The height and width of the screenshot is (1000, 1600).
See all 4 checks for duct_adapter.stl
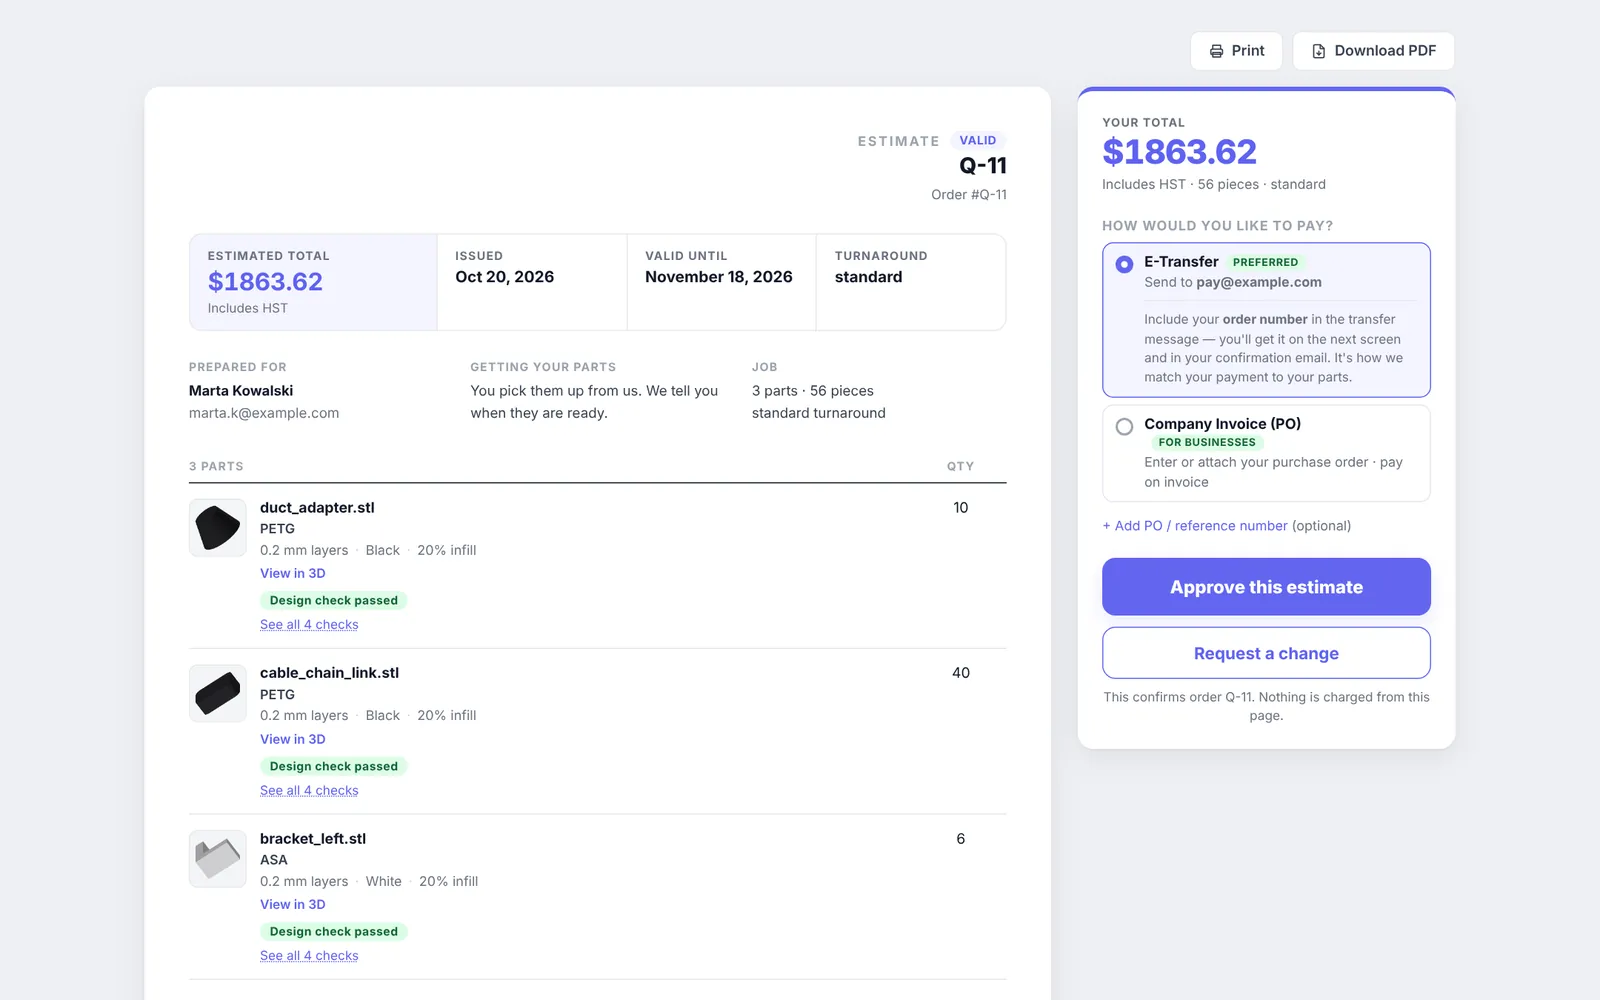tap(309, 624)
